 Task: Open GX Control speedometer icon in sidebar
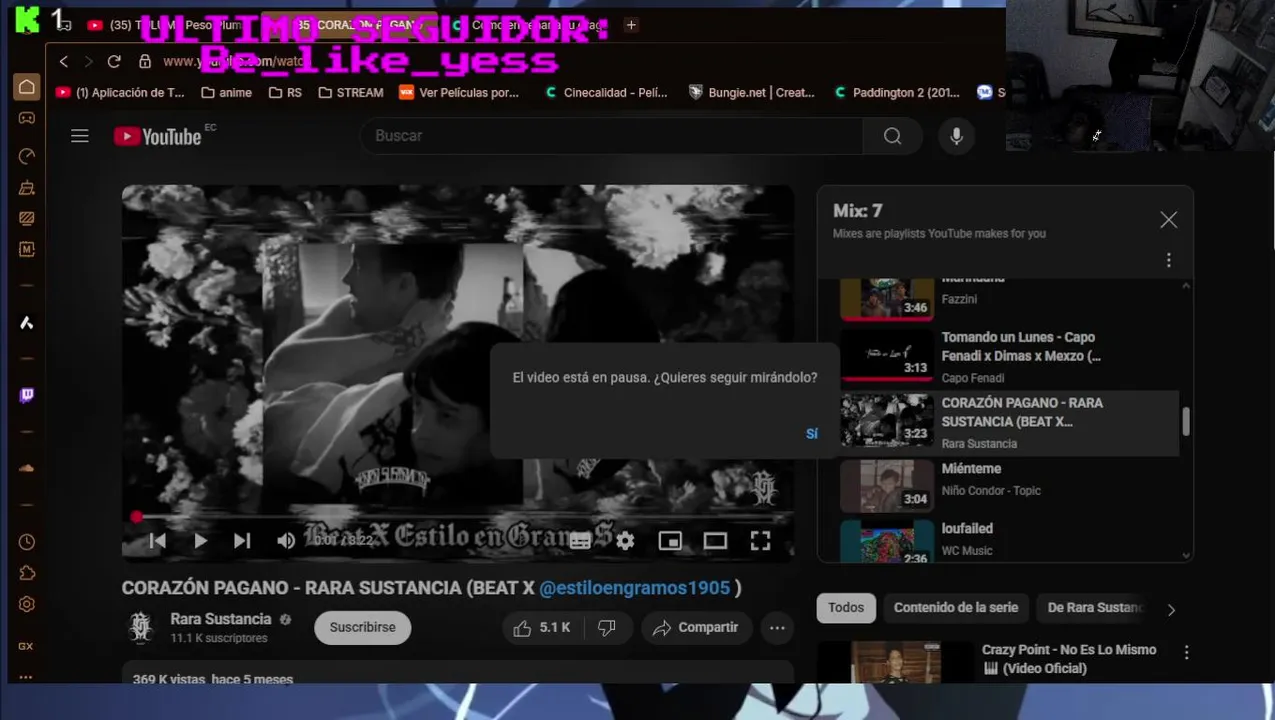27,156
